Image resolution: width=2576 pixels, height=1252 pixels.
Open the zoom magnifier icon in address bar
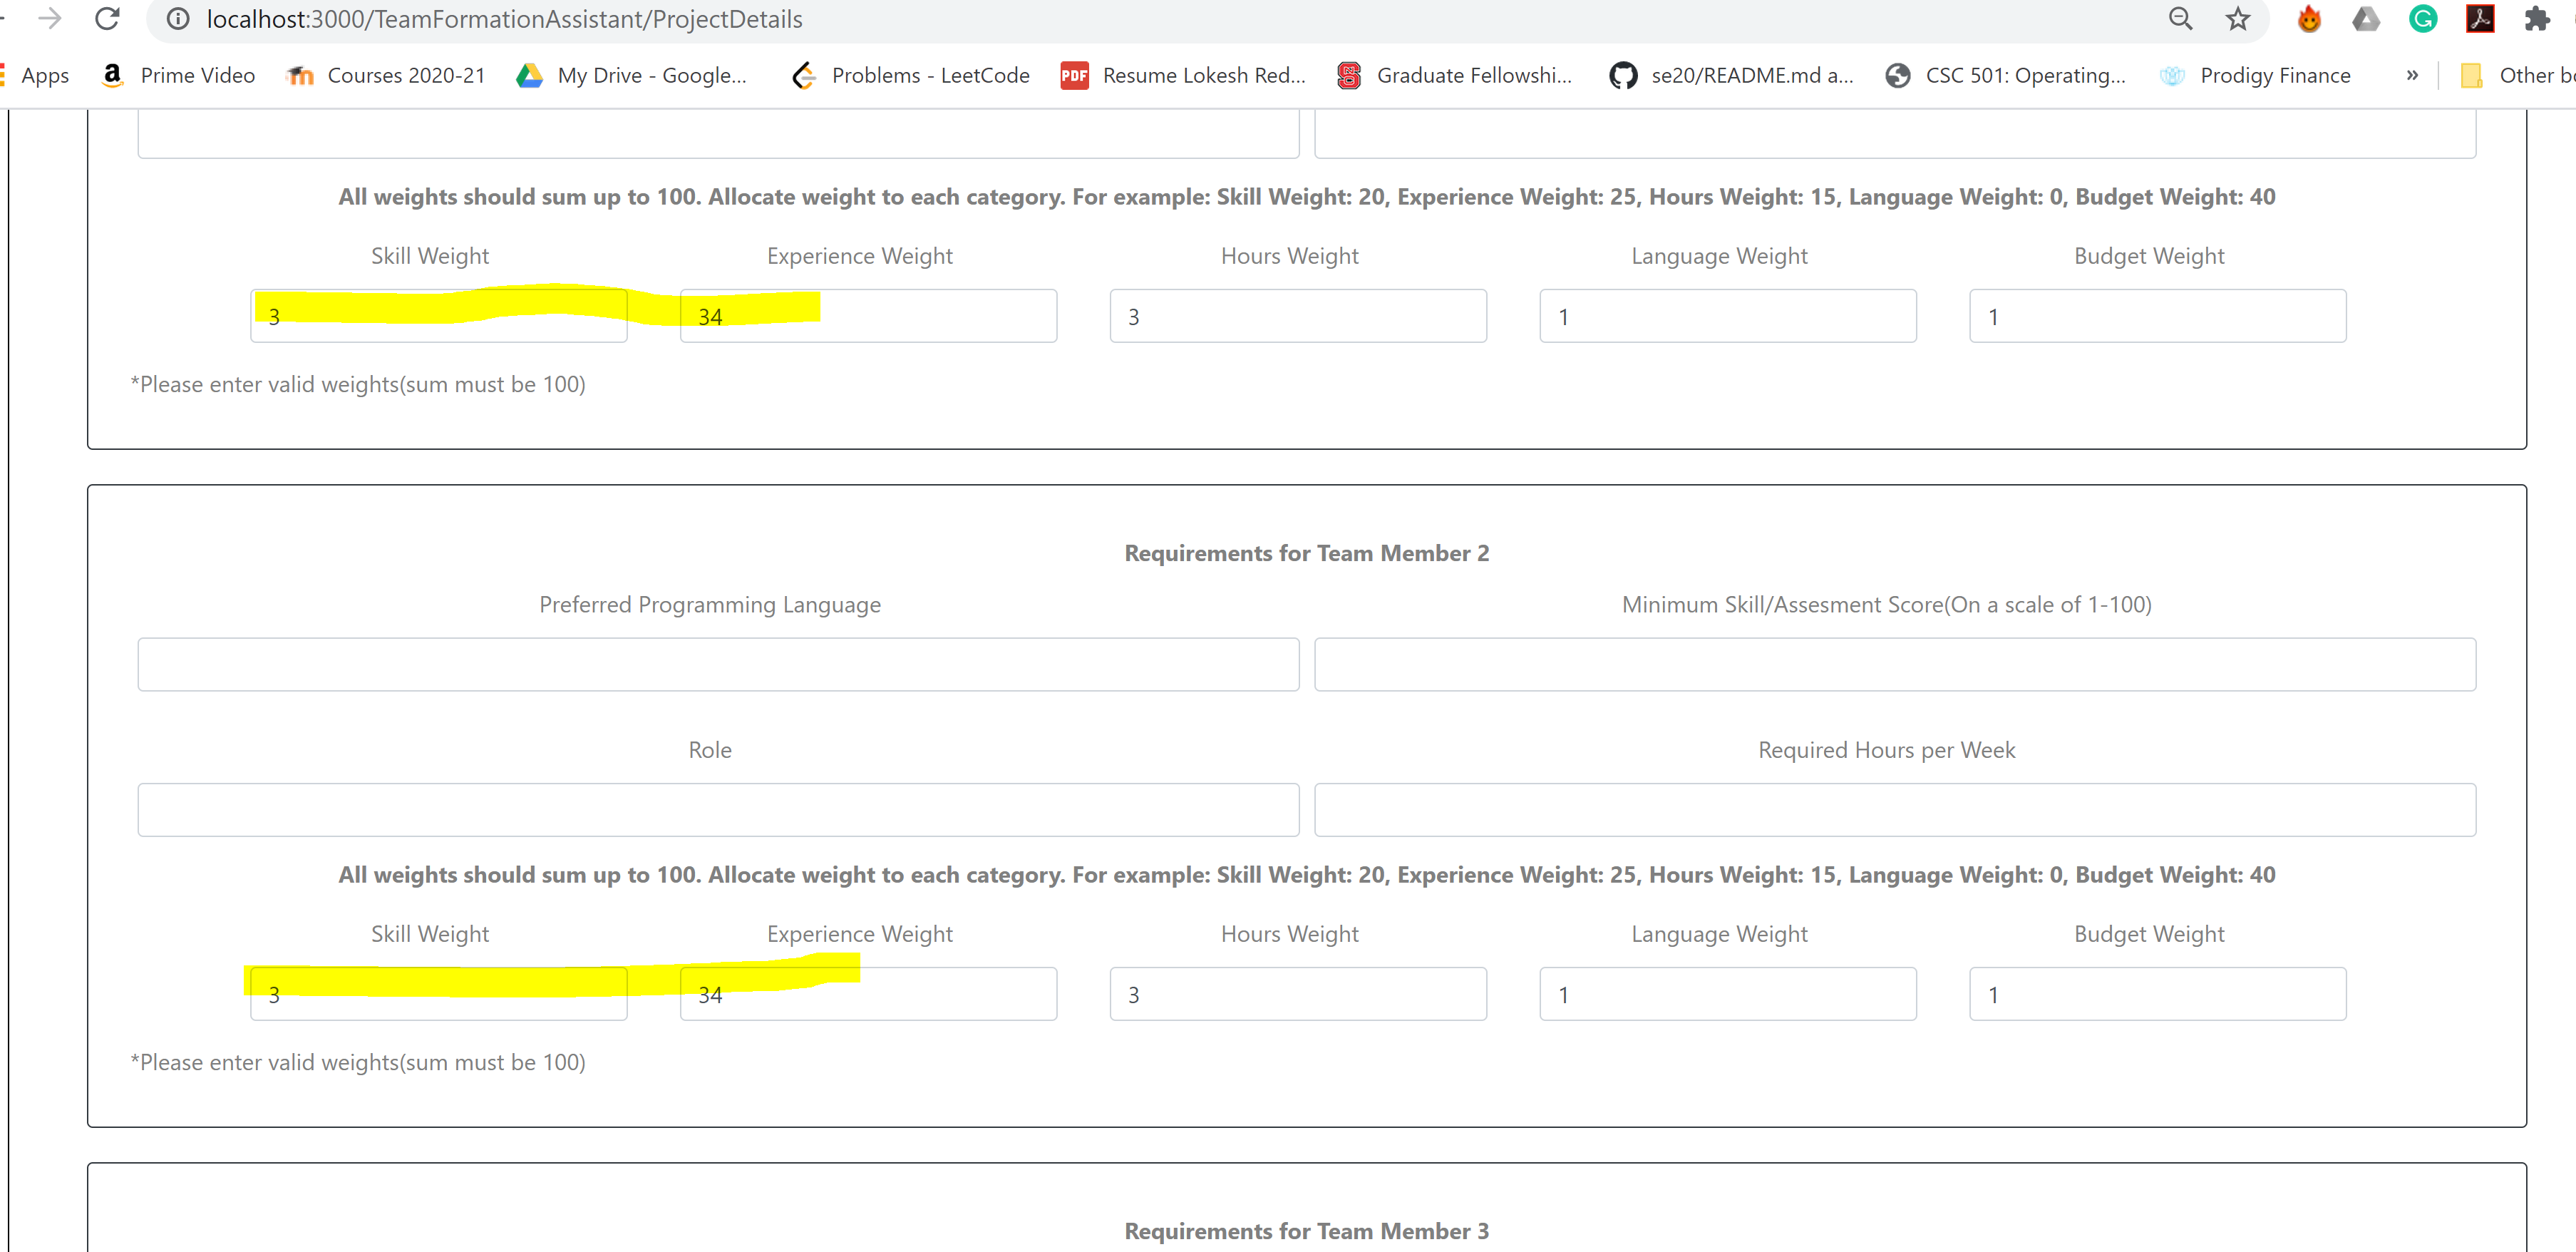point(2180,19)
